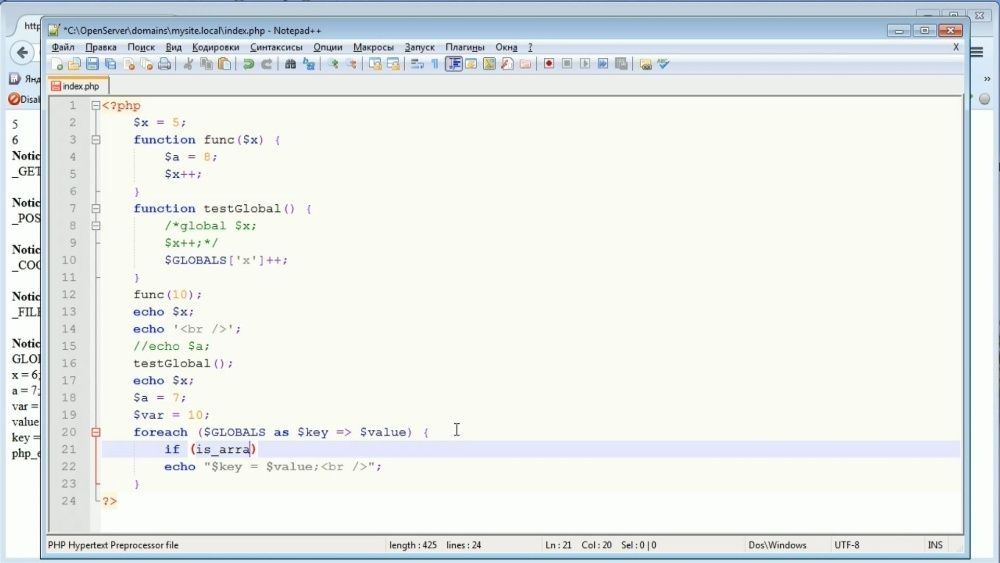Viewport: 1000px width, 563px height.
Task: Open the Файл menu
Action: coord(63,47)
